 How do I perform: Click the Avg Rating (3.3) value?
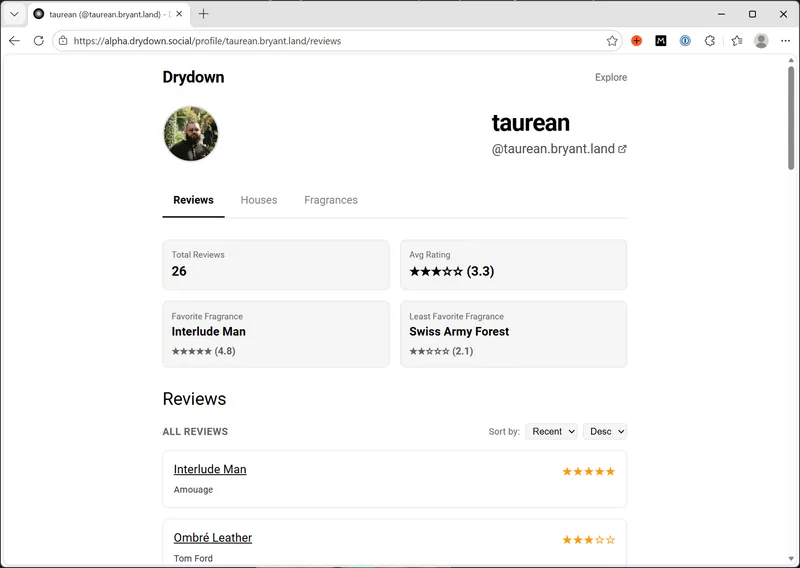tap(452, 271)
